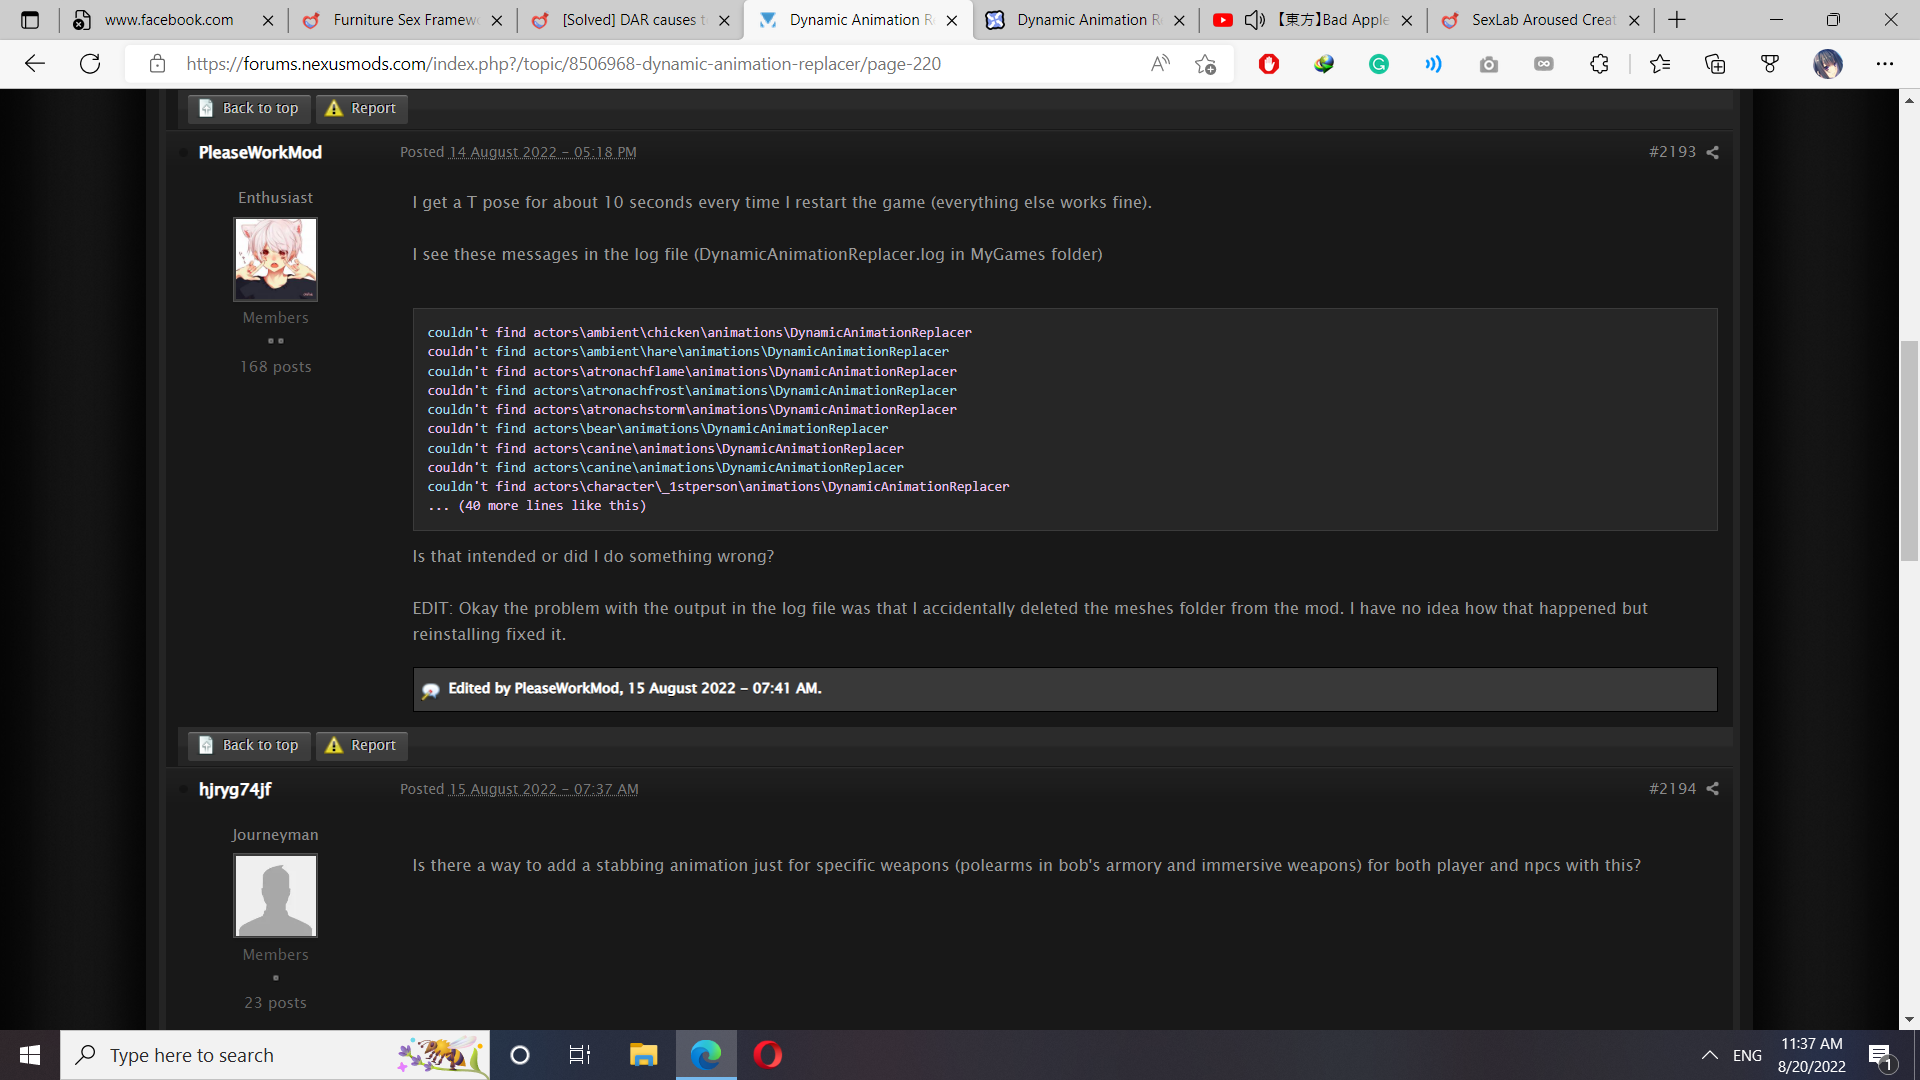Open the Extensions puzzle icon
The image size is (1920, 1080).
coord(1599,64)
